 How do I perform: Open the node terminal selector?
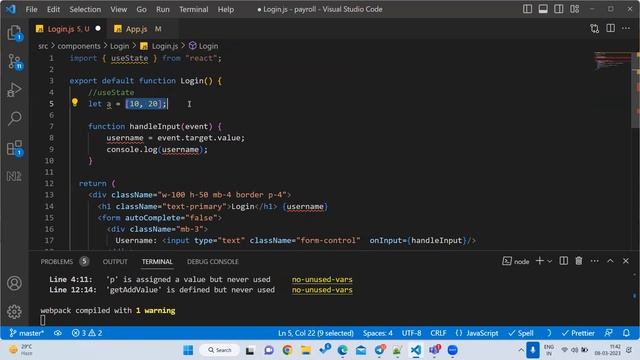coord(516,261)
